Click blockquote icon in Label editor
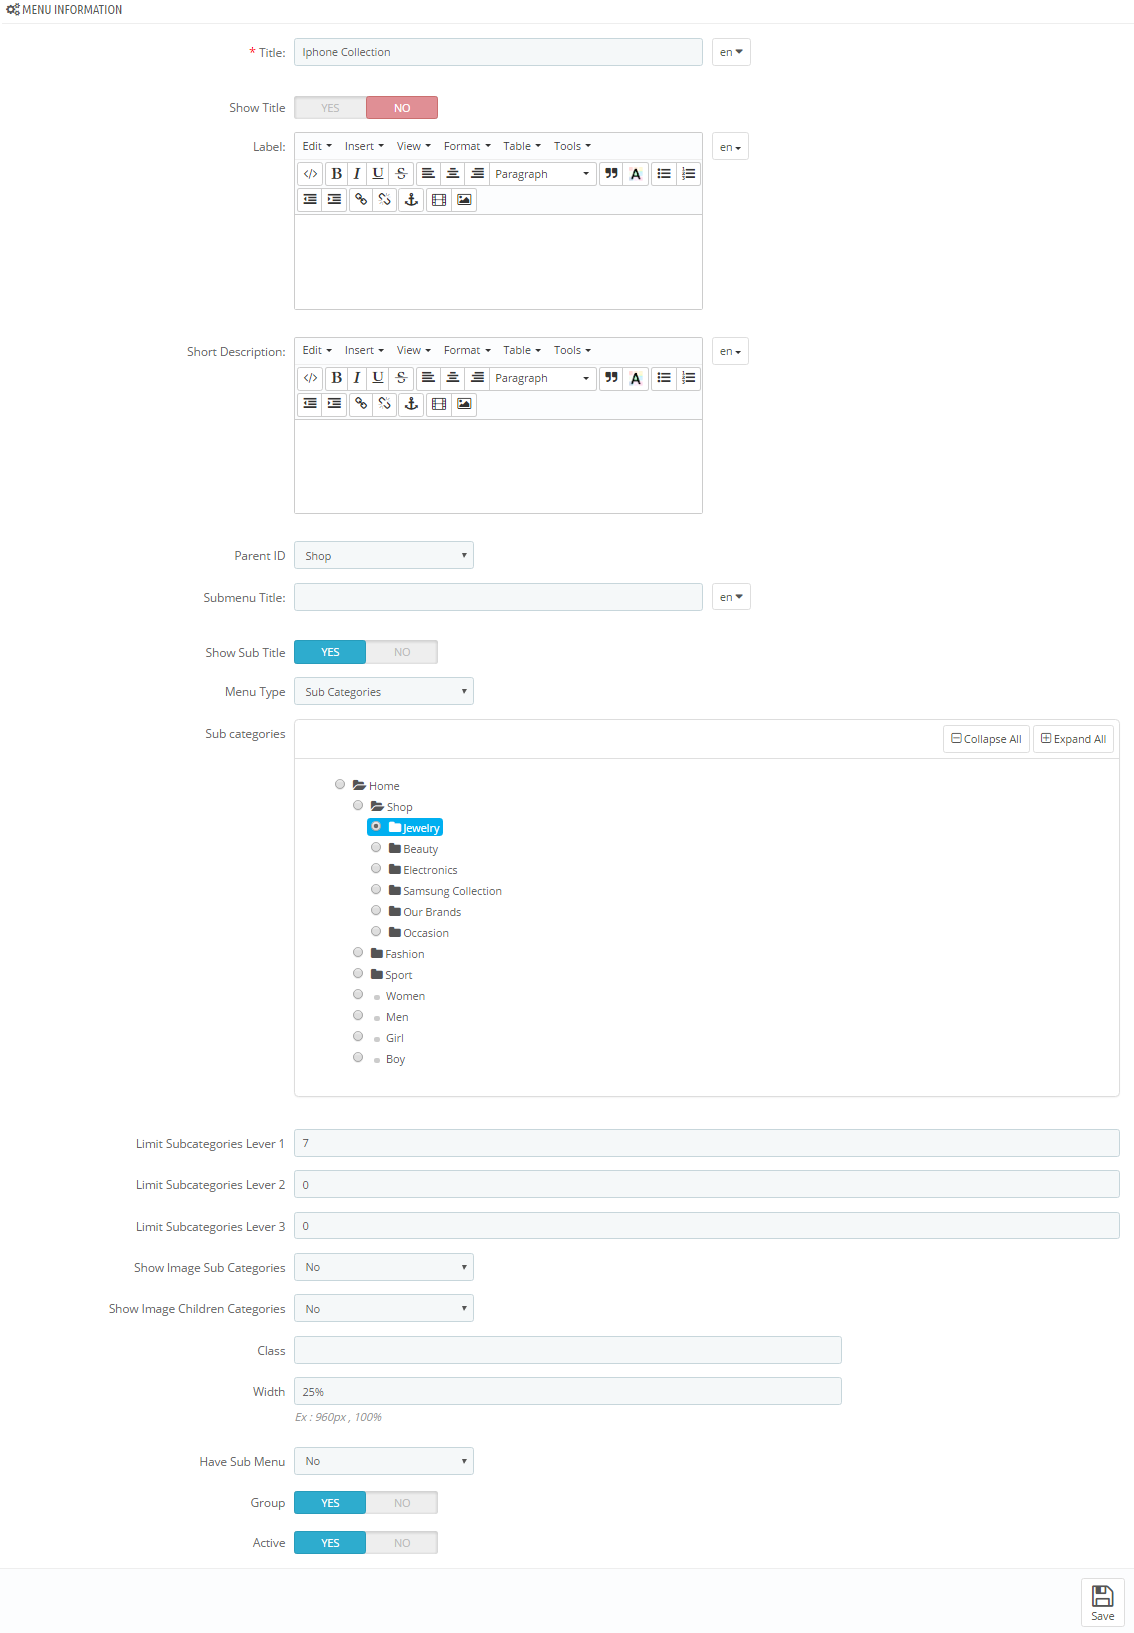 611,174
